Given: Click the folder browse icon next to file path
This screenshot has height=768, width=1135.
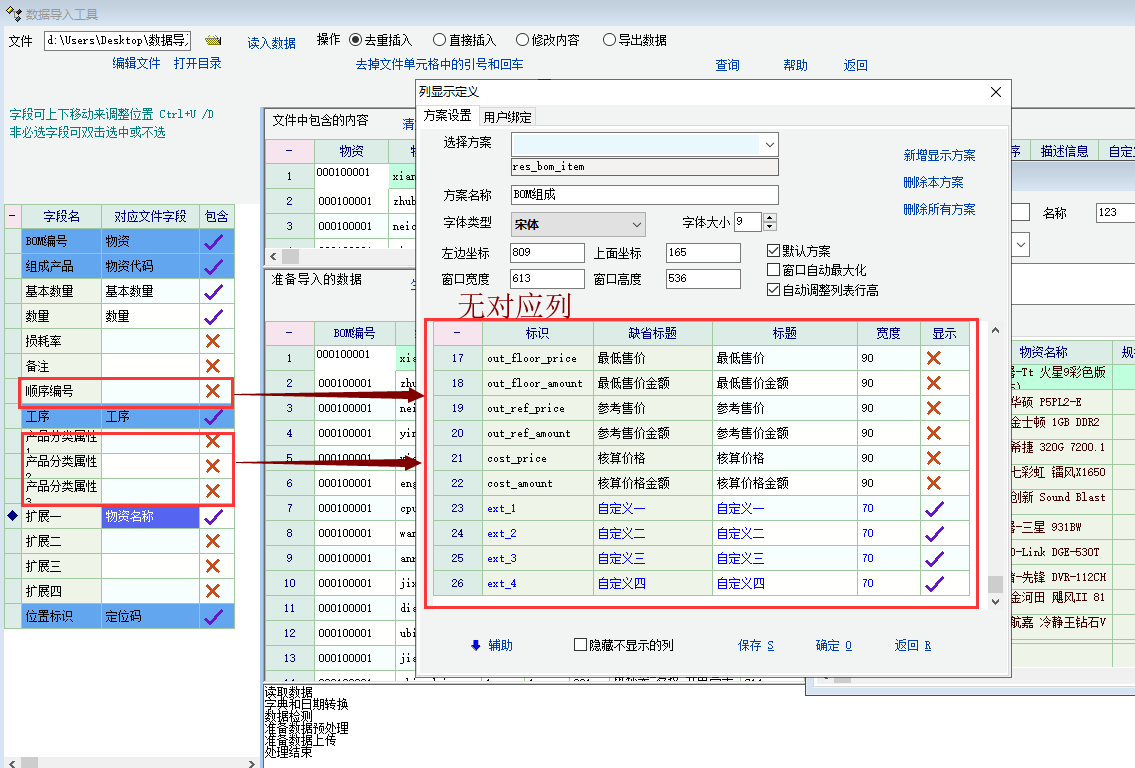Looking at the screenshot, I should 213,41.
